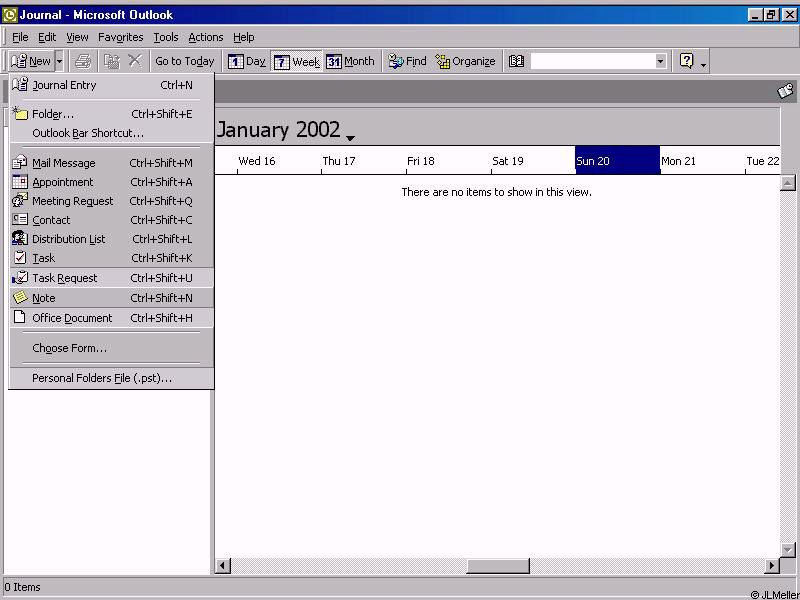This screenshot has height=600, width=800.
Task: Switch to Day view
Action: pyautogui.click(x=247, y=61)
